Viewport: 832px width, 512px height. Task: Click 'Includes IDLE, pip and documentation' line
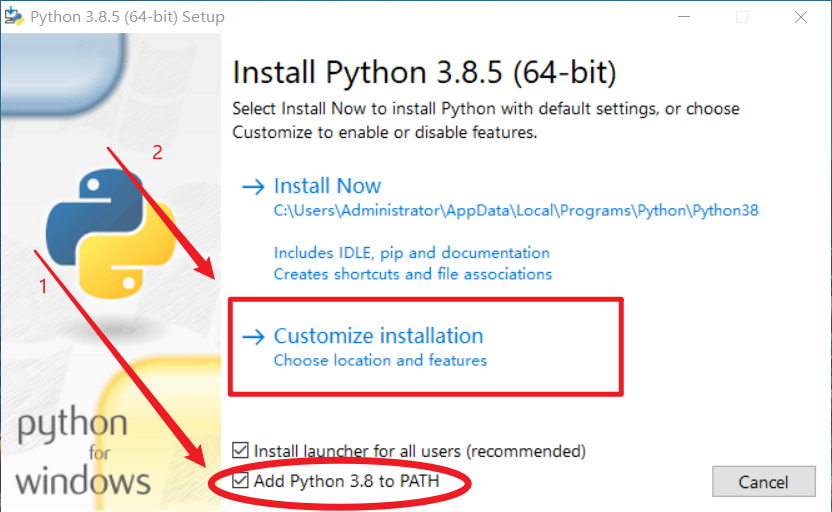click(x=411, y=253)
